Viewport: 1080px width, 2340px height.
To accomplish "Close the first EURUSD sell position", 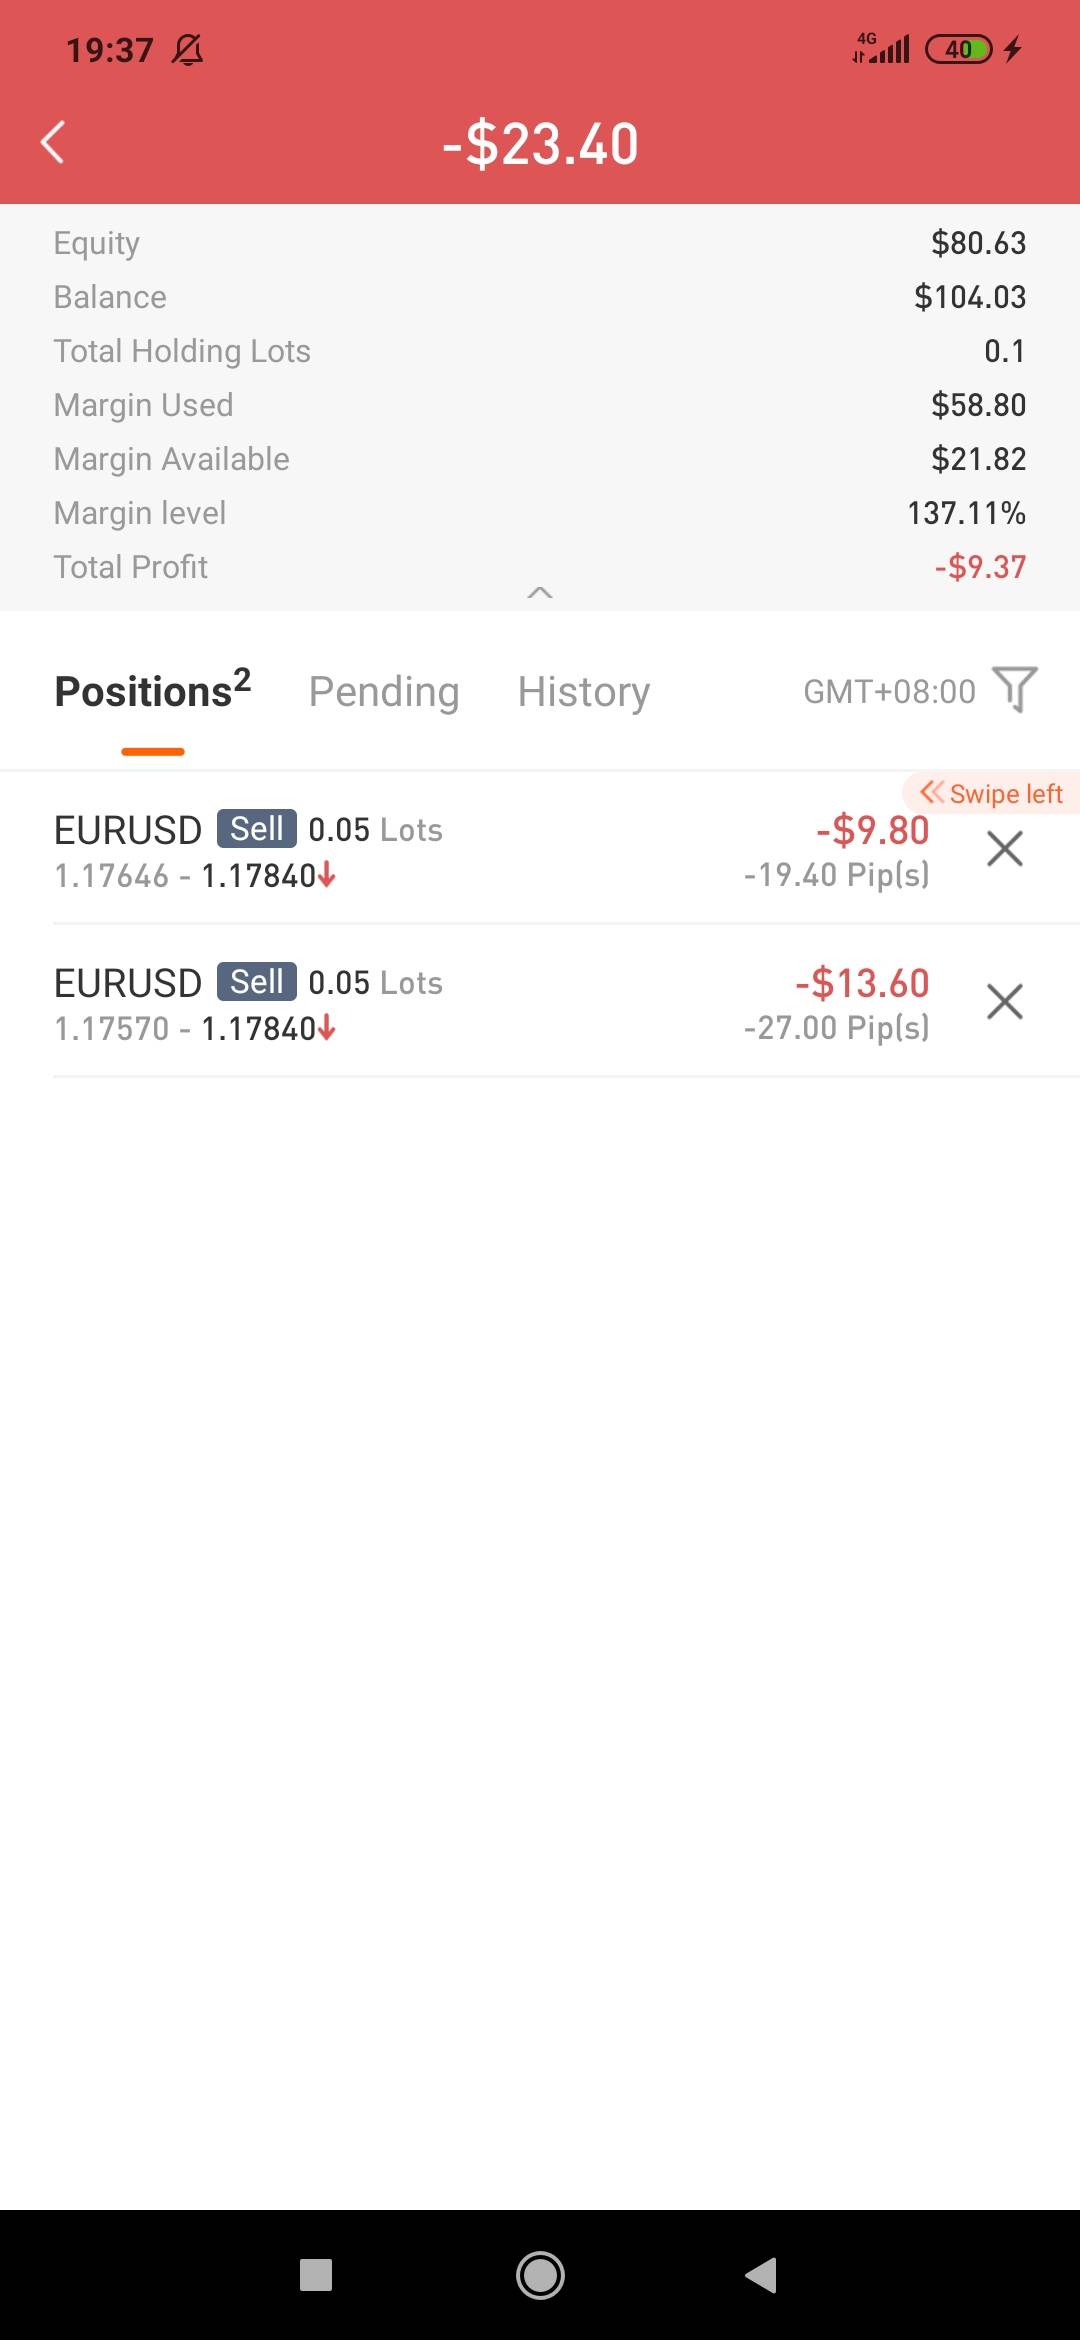I will (1004, 849).
